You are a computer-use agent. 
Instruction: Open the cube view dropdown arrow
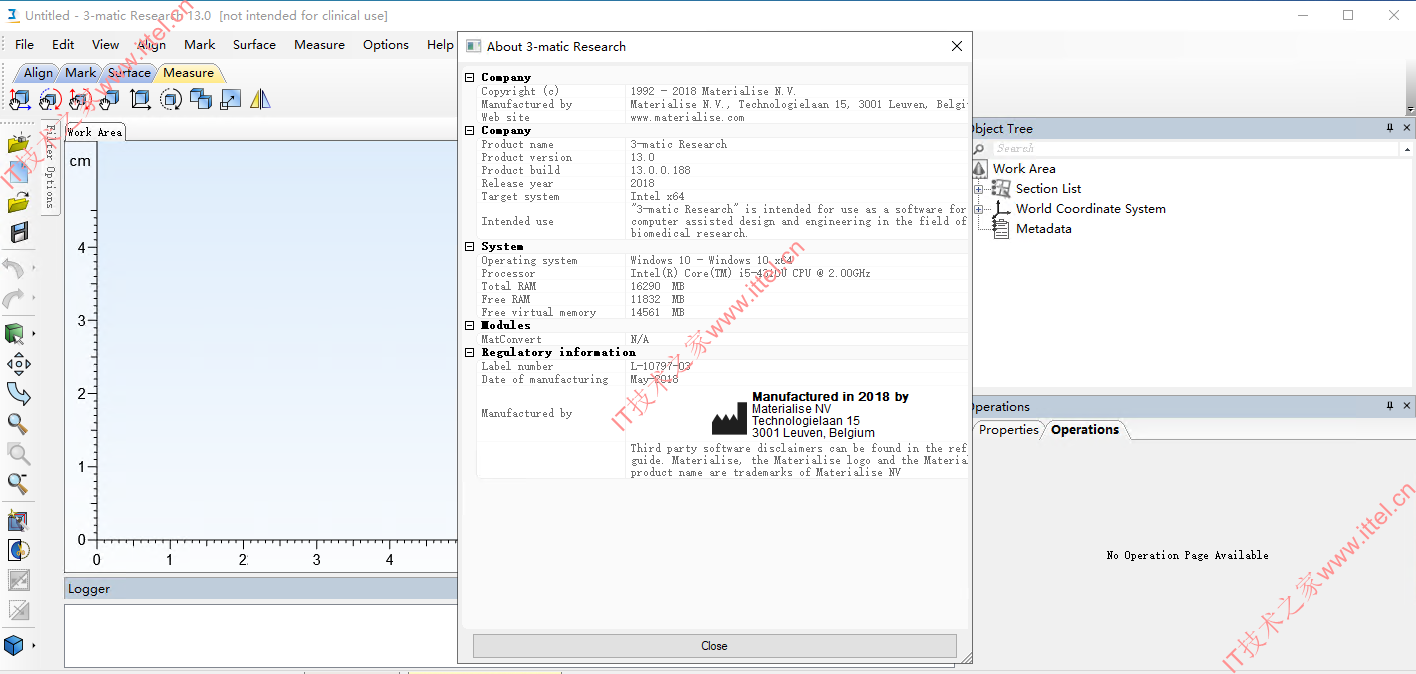[33, 645]
